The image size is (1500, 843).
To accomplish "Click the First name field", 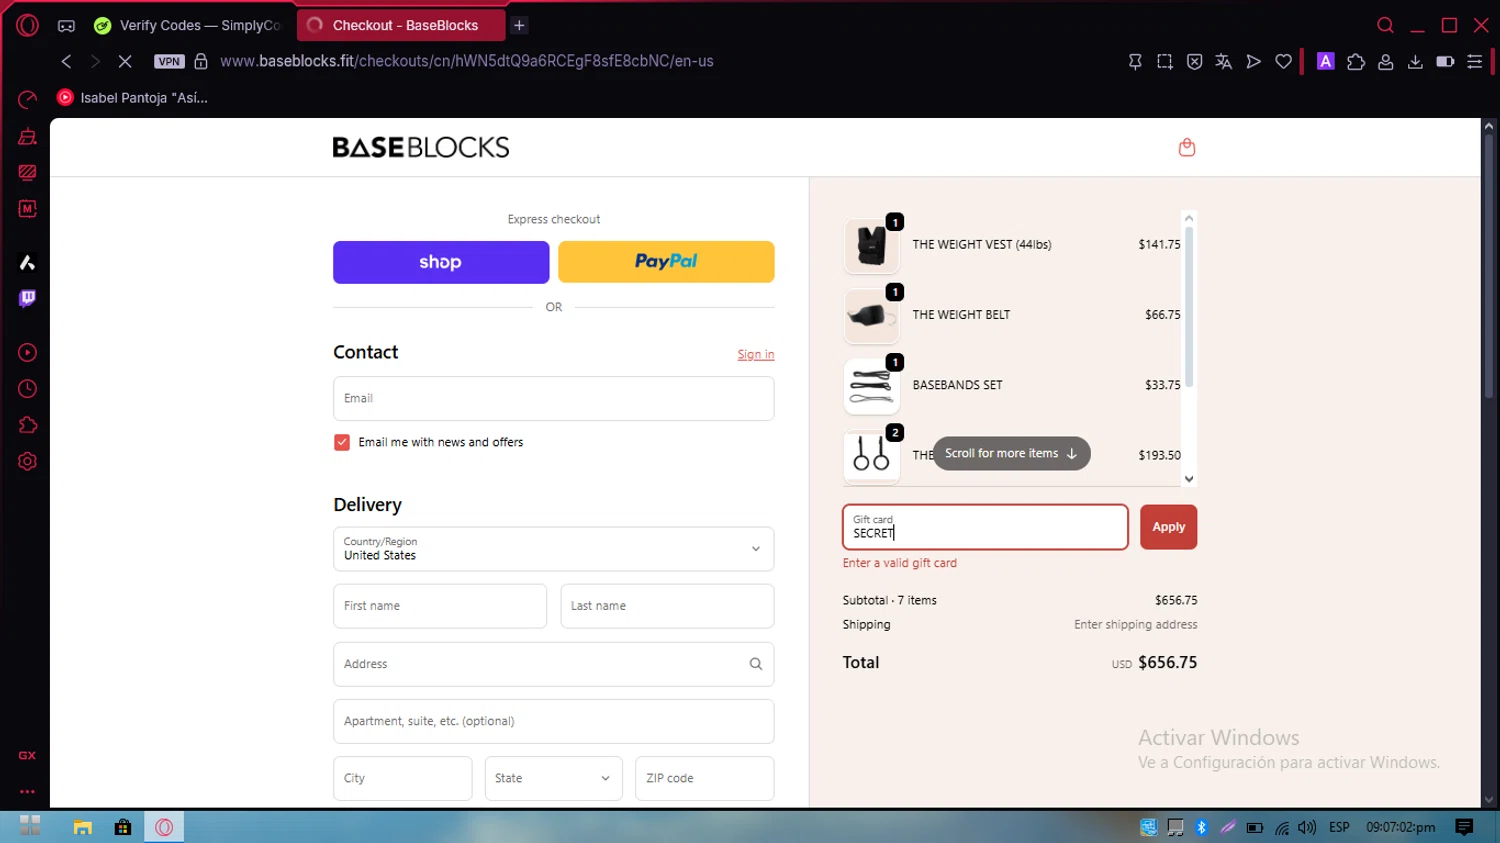I will (x=440, y=606).
